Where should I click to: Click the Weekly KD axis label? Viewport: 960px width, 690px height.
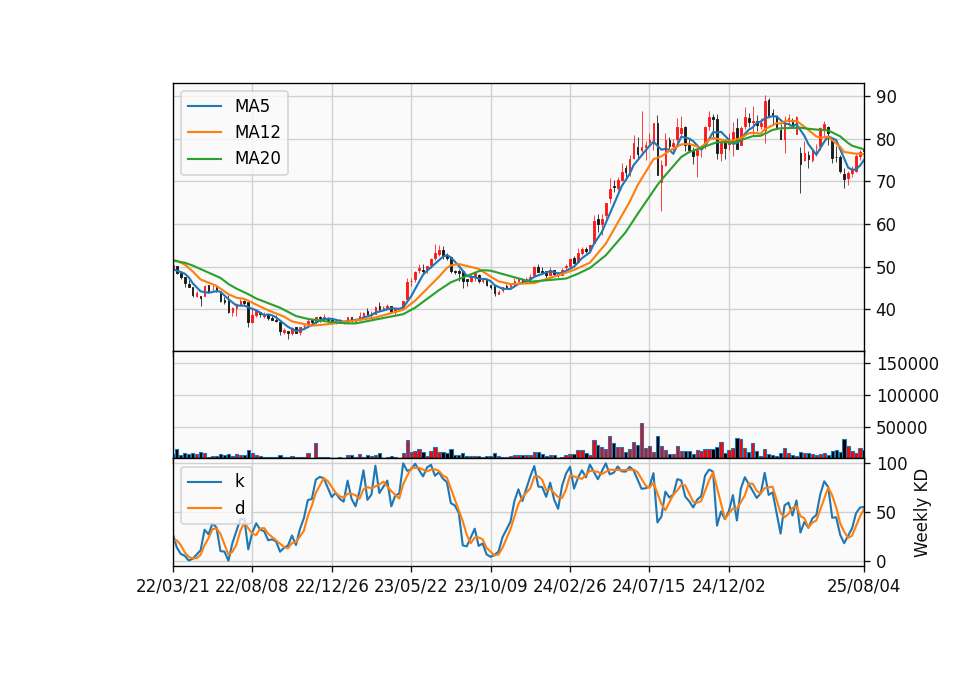pos(920,513)
